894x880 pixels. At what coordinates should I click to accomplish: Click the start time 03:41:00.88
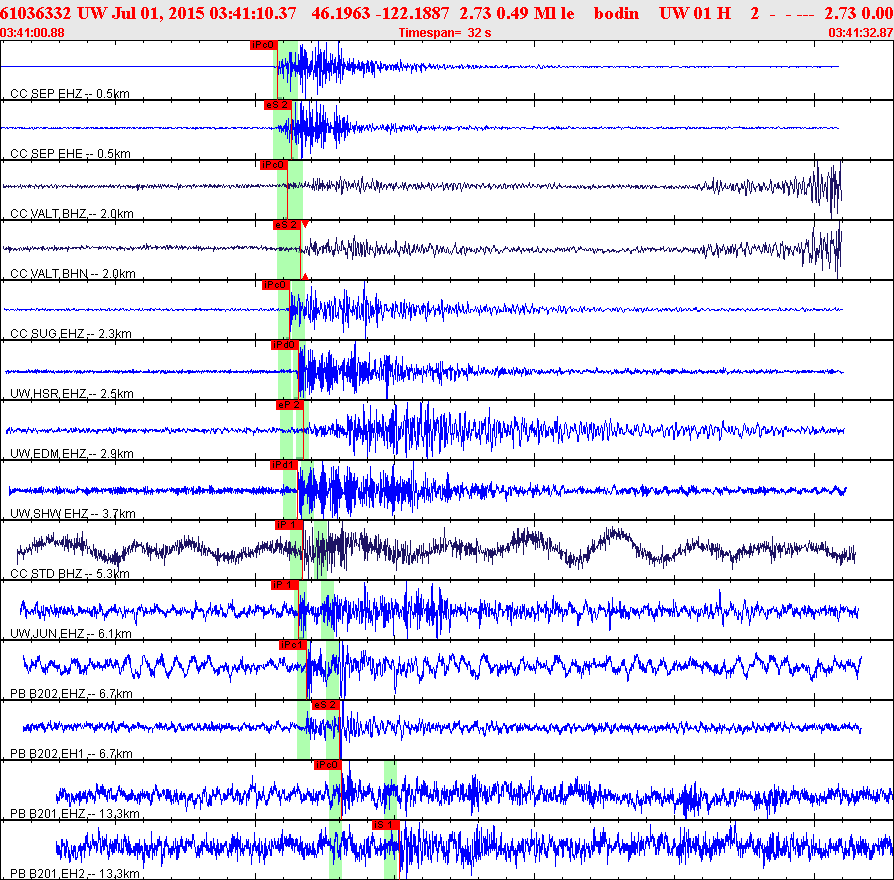[32, 33]
